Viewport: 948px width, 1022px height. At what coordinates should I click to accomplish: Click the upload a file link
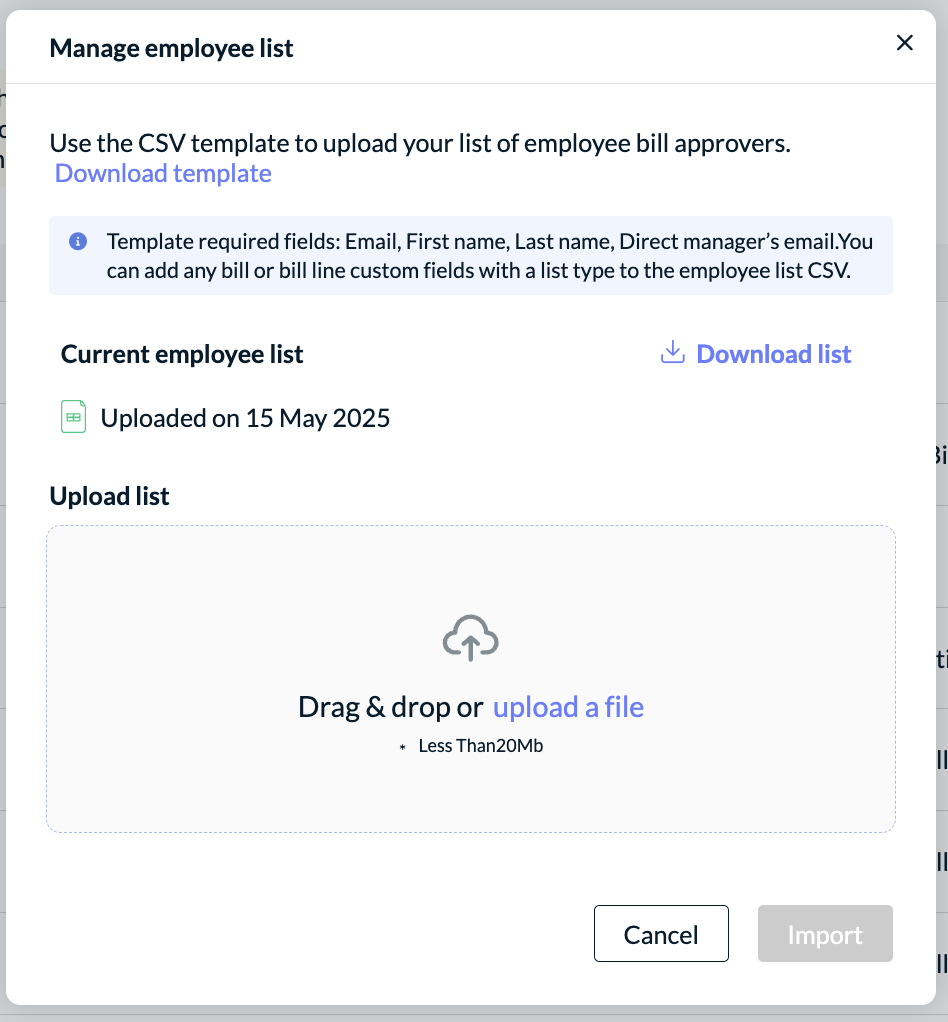[x=568, y=707]
